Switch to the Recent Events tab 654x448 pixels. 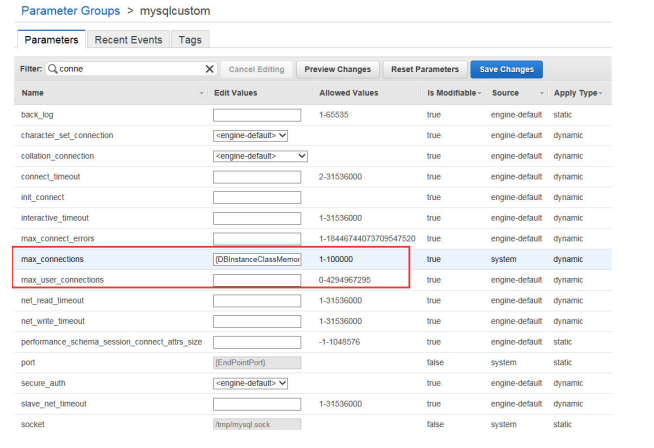[x=128, y=40]
